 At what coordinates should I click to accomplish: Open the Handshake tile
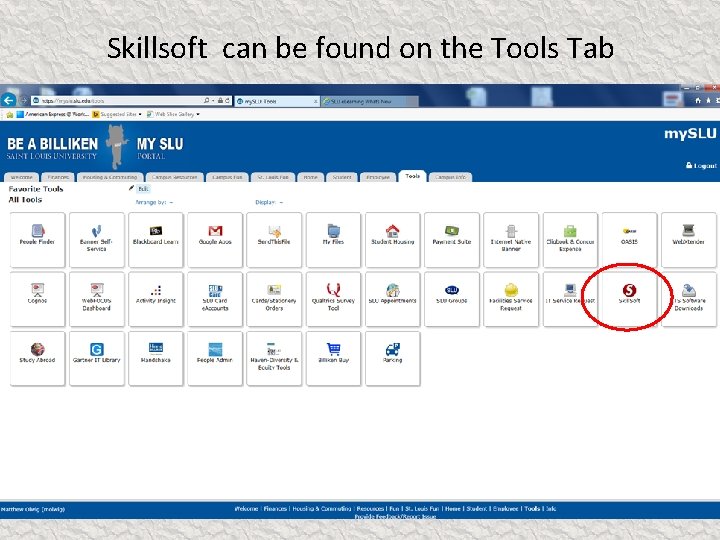point(156,358)
